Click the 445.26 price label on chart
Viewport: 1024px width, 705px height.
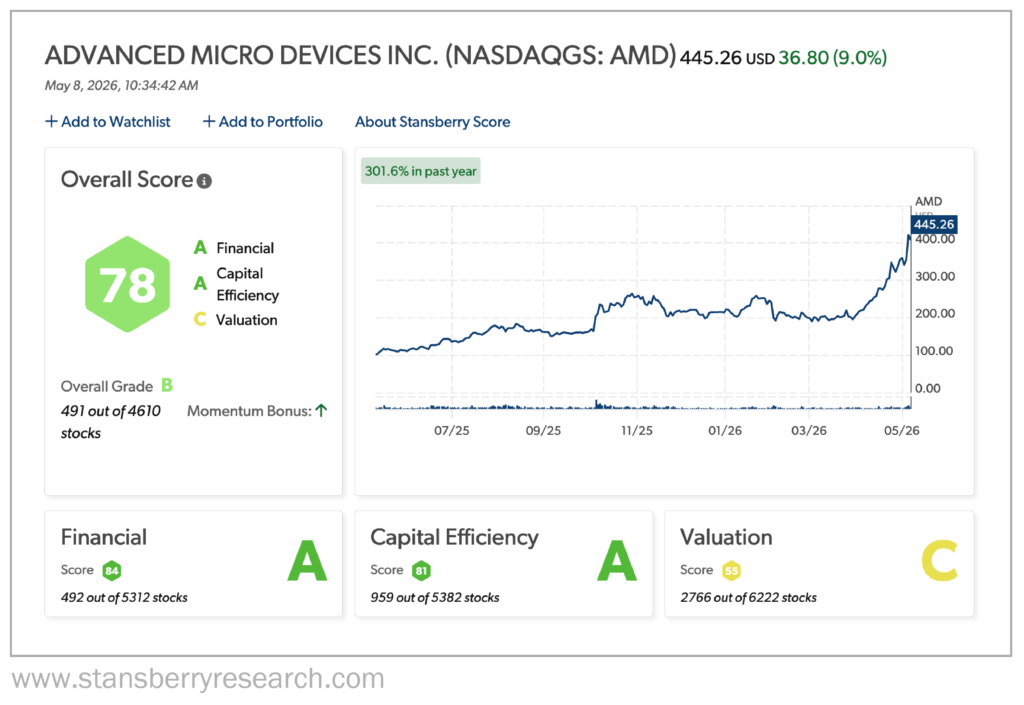pos(934,225)
